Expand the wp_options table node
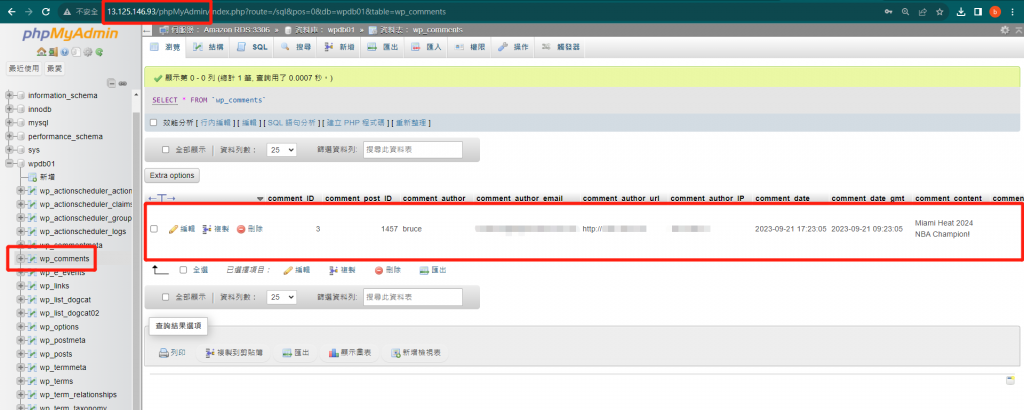The image size is (1024, 410). coord(21,326)
